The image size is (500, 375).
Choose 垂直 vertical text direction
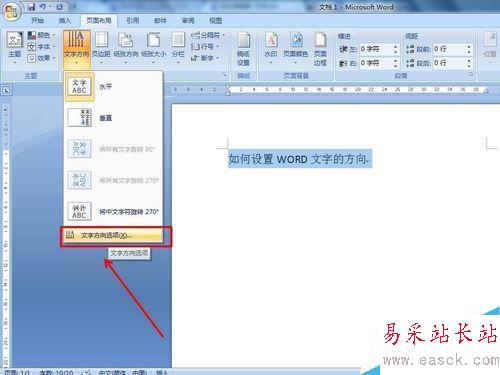tap(113, 118)
